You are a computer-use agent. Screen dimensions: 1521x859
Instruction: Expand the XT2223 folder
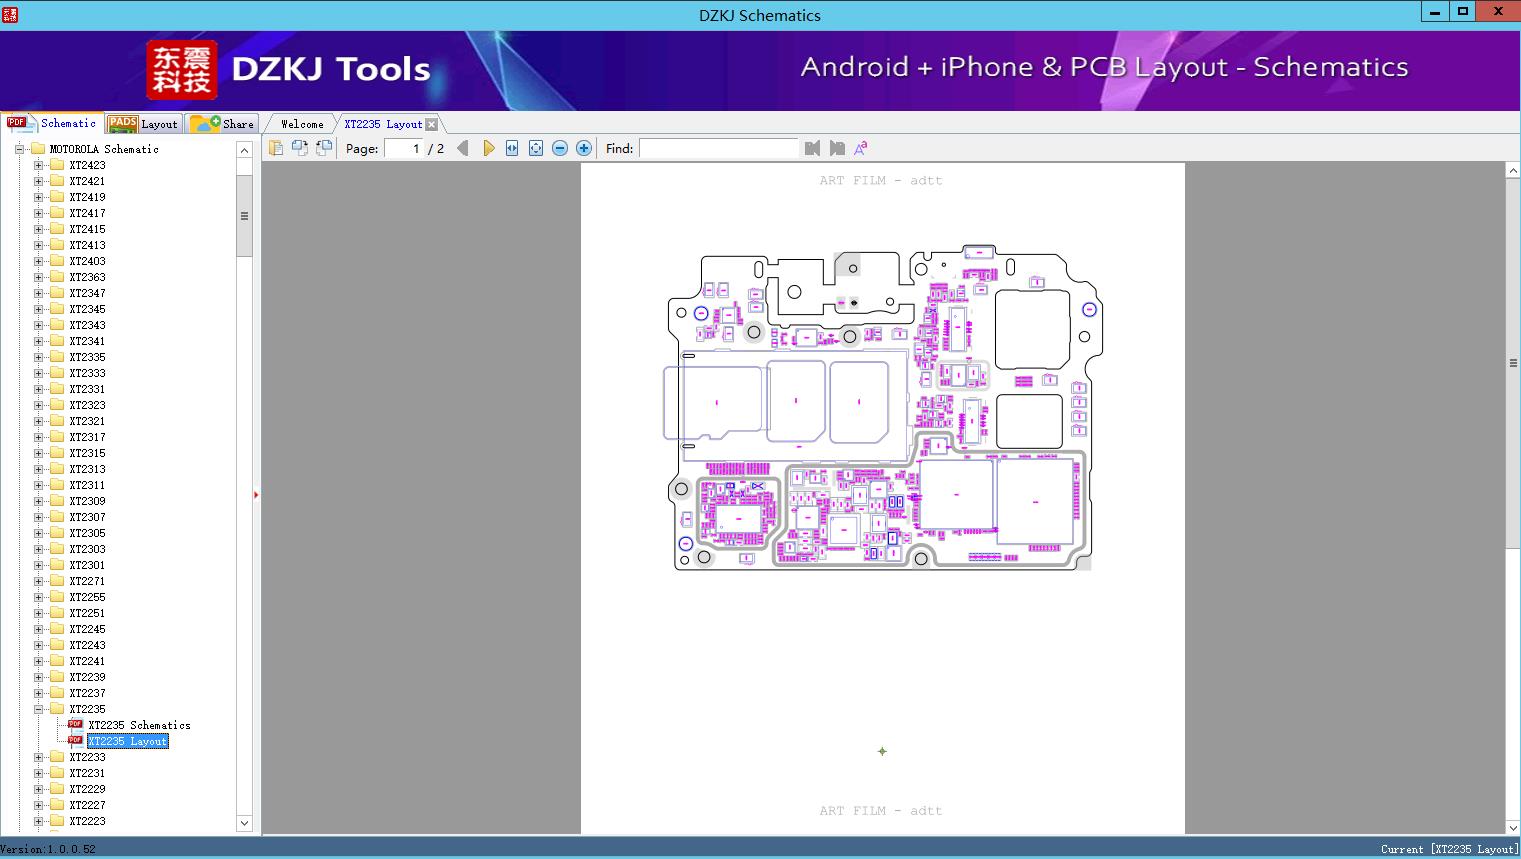point(38,821)
